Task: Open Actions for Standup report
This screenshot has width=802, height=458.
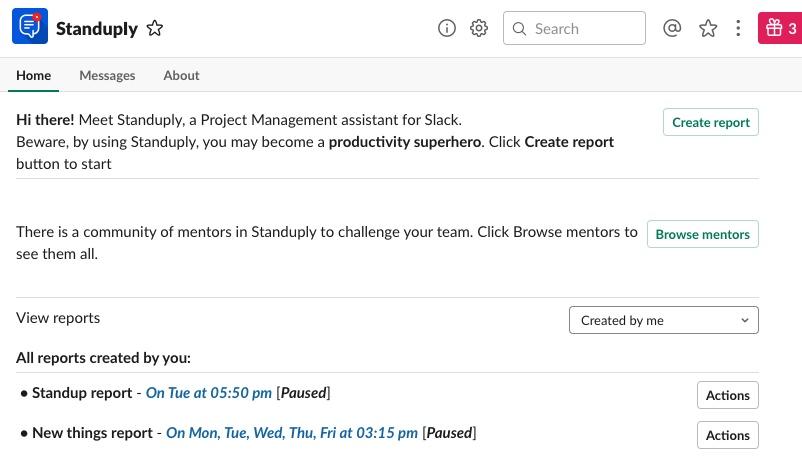Action: tap(727, 395)
